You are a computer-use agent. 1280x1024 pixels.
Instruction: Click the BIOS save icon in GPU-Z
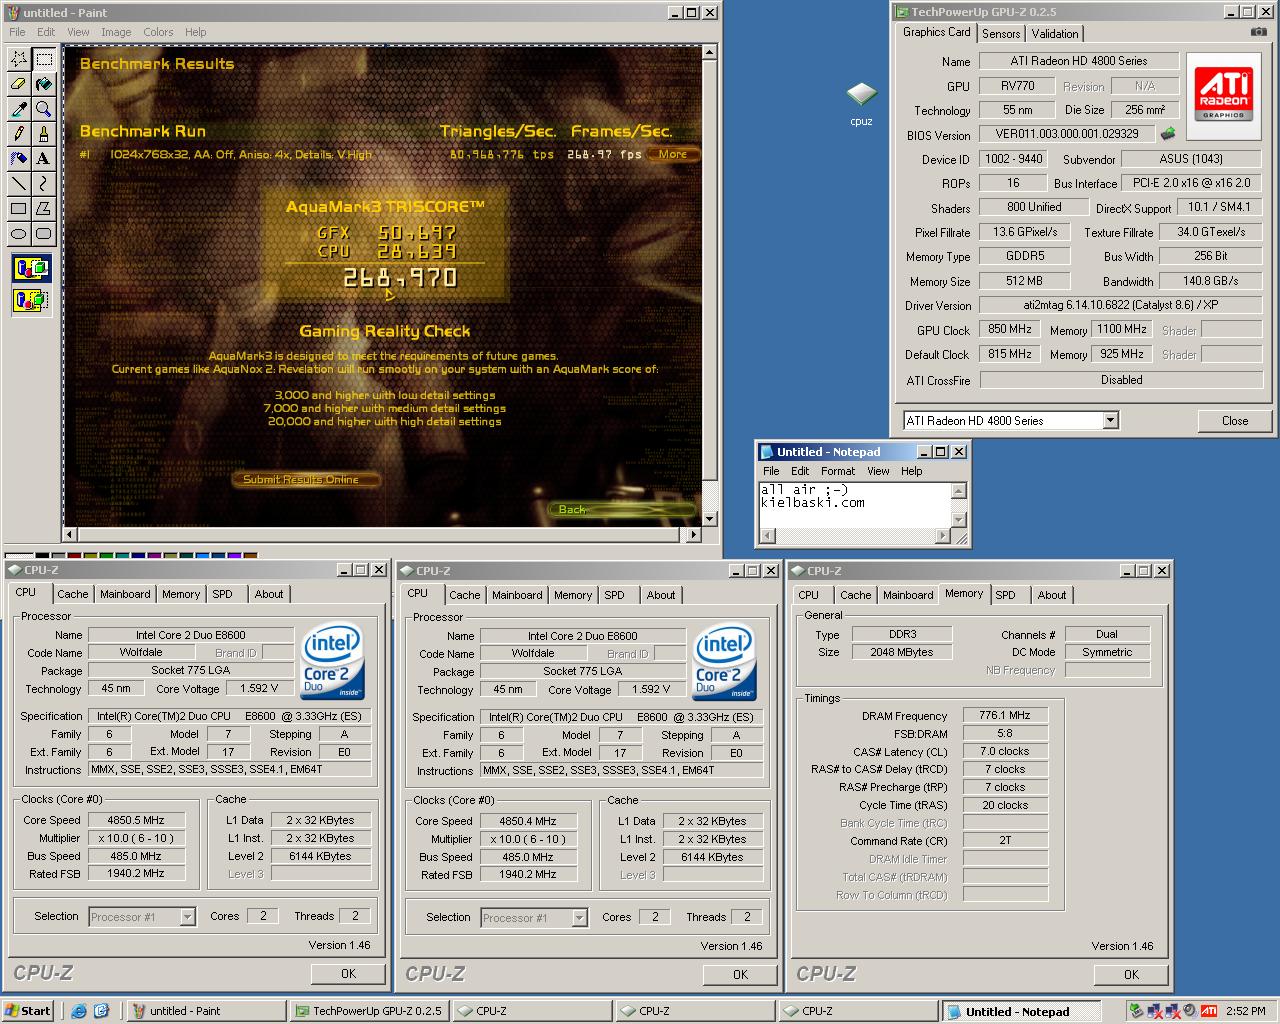click(1168, 133)
